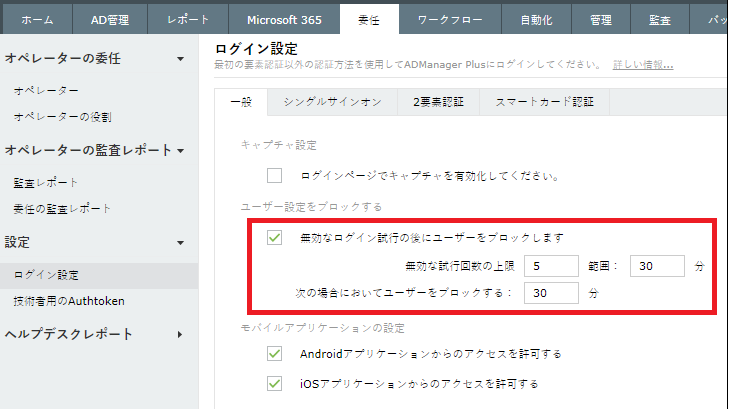Open オペレーター in the sidebar
Screen dimensions: 729x409
(x=46, y=91)
